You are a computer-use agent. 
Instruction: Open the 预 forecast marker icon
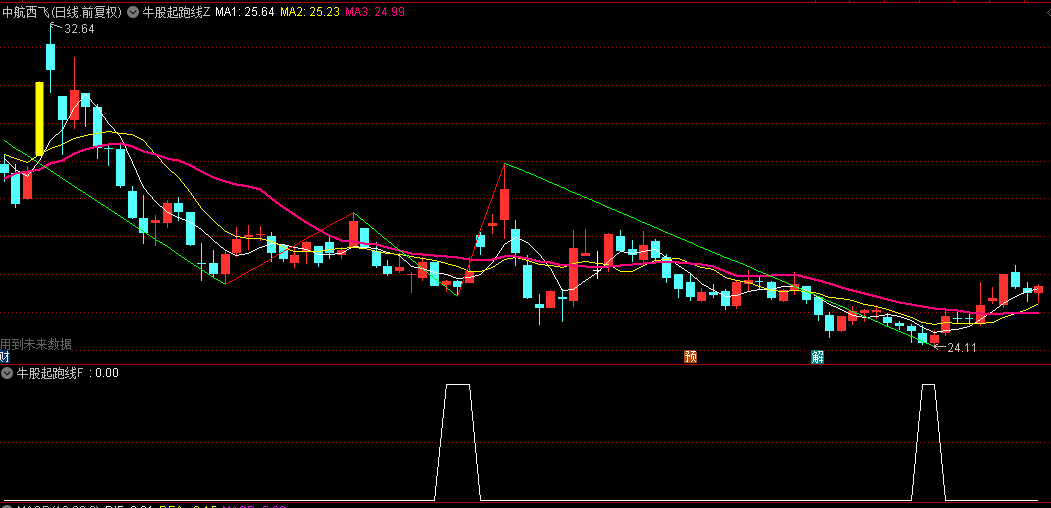690,357
